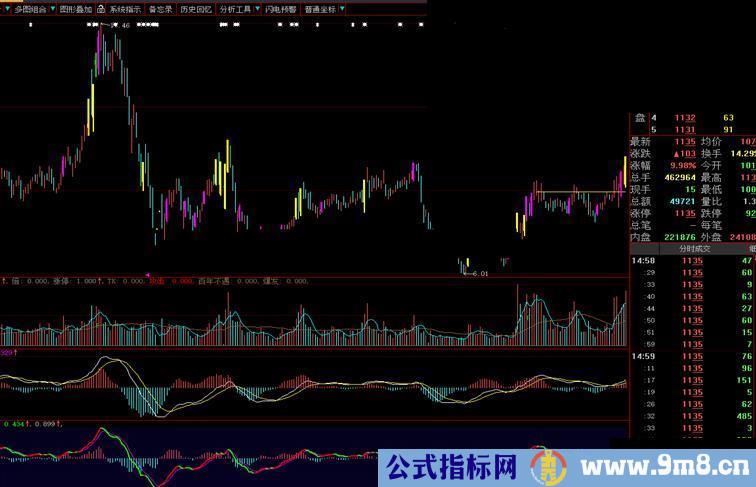Viewport: 756px width, 487px height.
Task: Click the 跌停 limit-down label
Action: coord(711,214)
